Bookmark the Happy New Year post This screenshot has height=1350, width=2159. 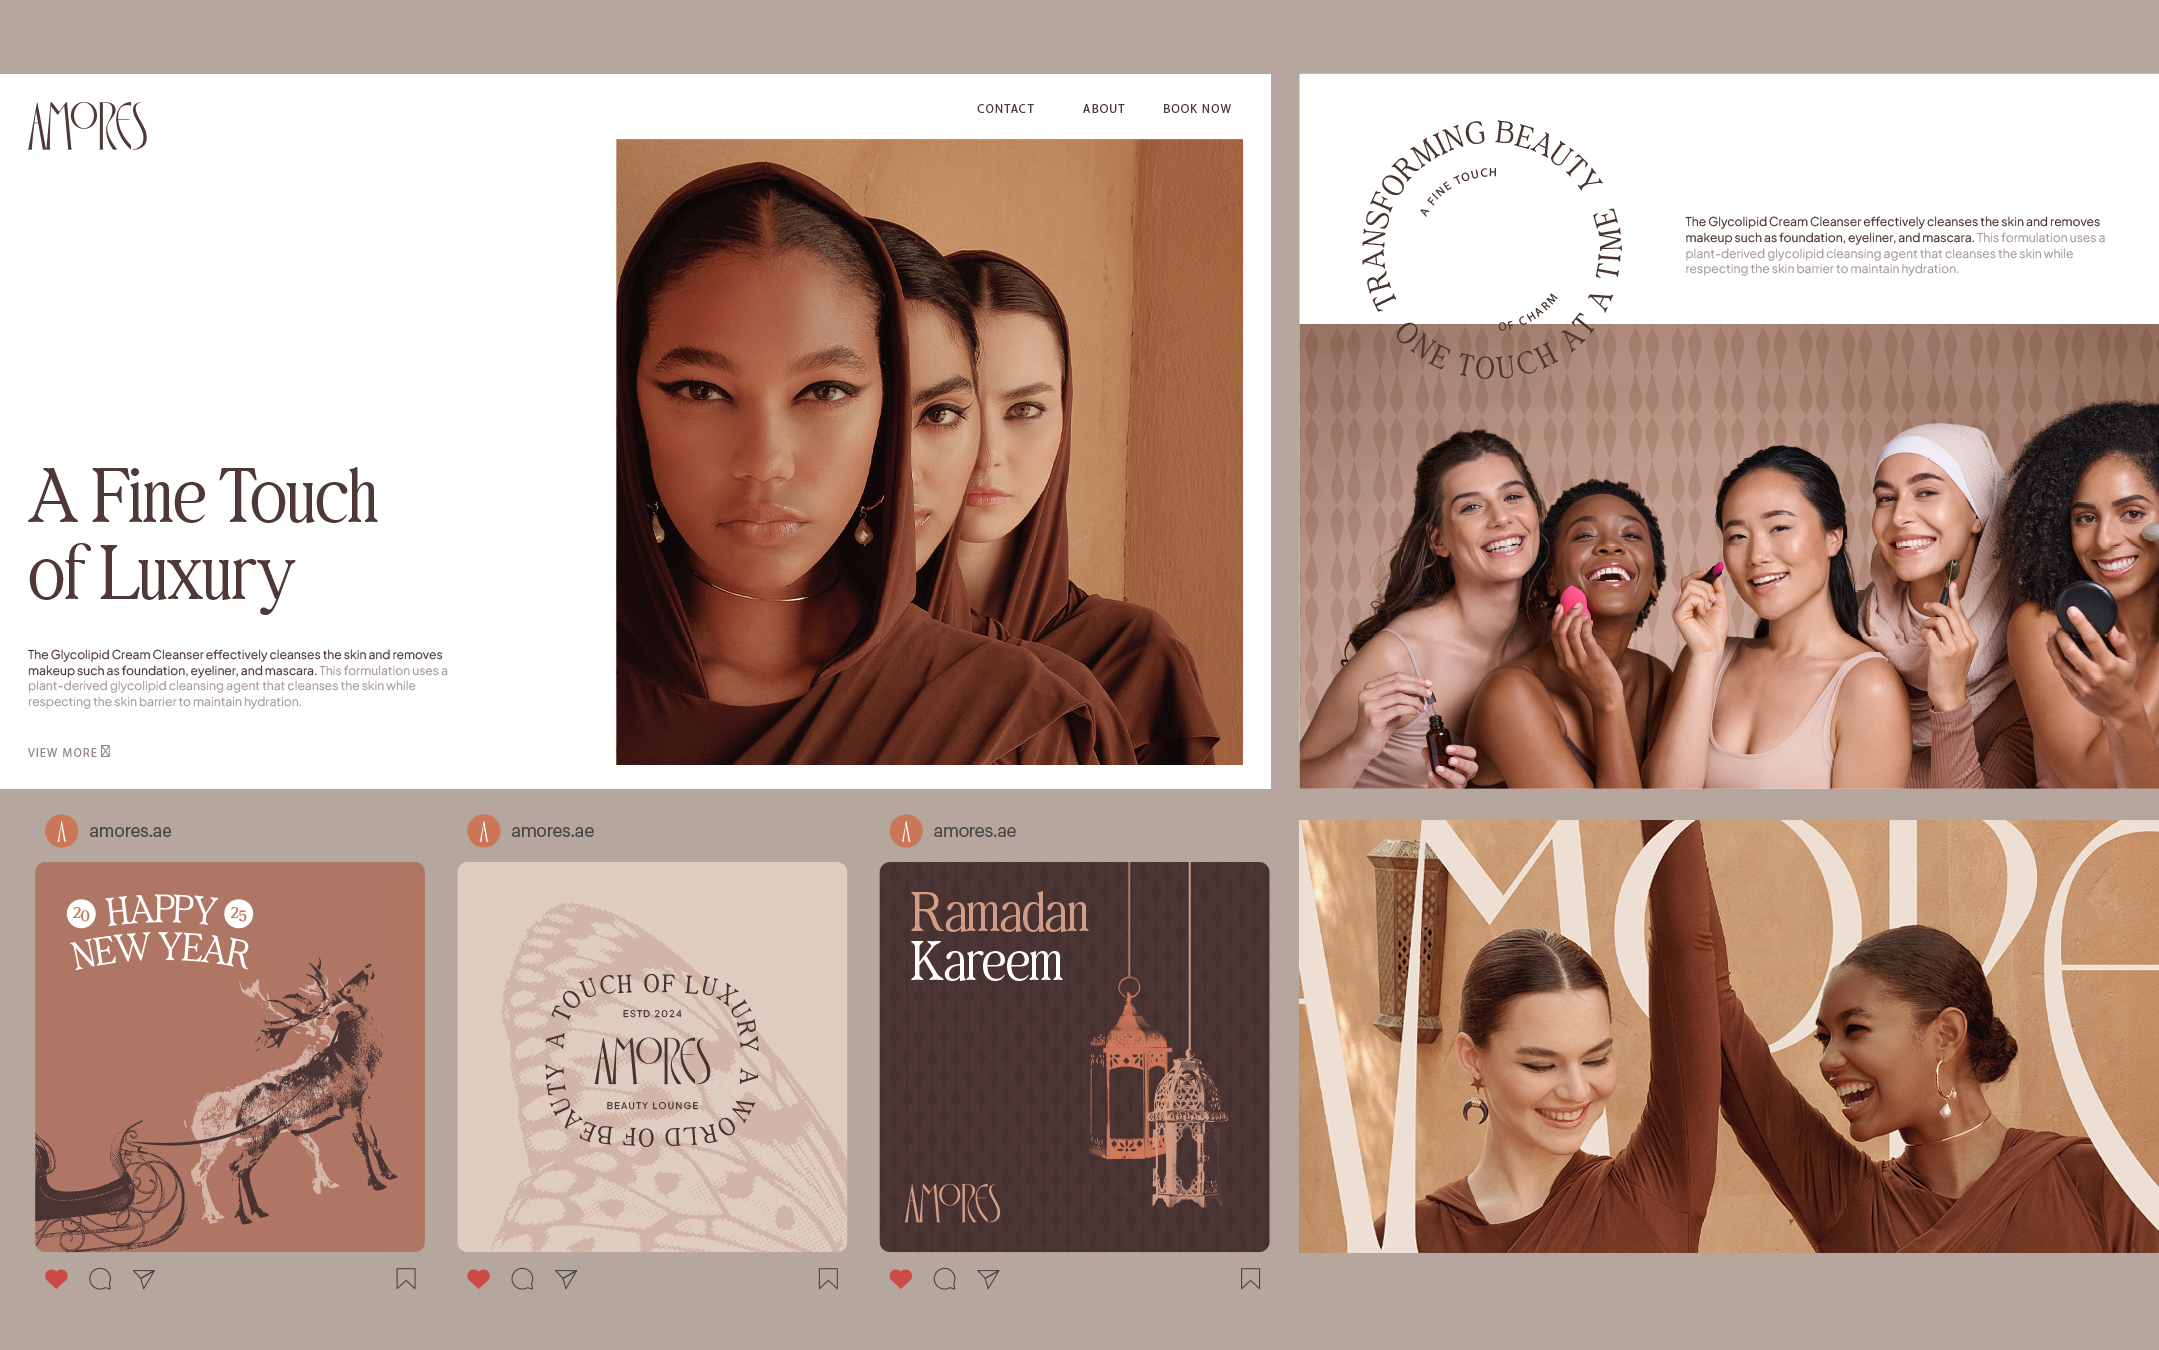coord(406,1278)
